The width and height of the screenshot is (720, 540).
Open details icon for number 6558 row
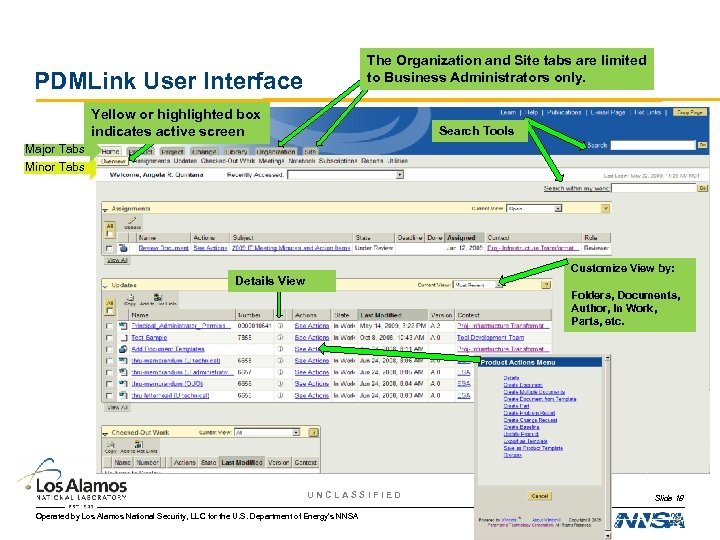[280, 360]
